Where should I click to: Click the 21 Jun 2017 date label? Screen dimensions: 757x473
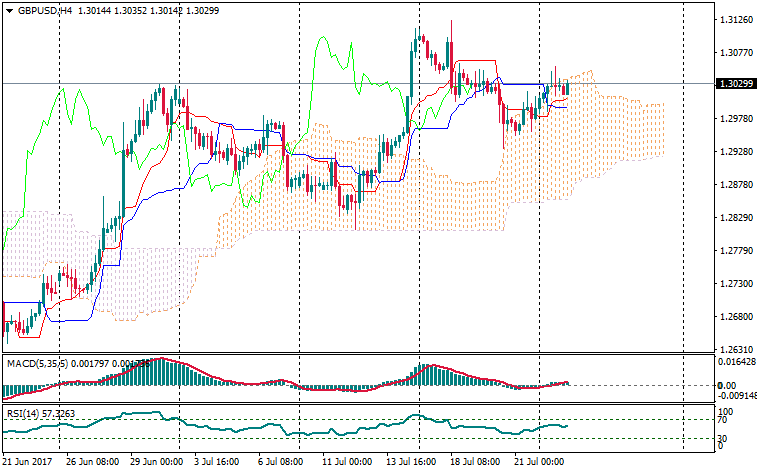tap(29, 463)
